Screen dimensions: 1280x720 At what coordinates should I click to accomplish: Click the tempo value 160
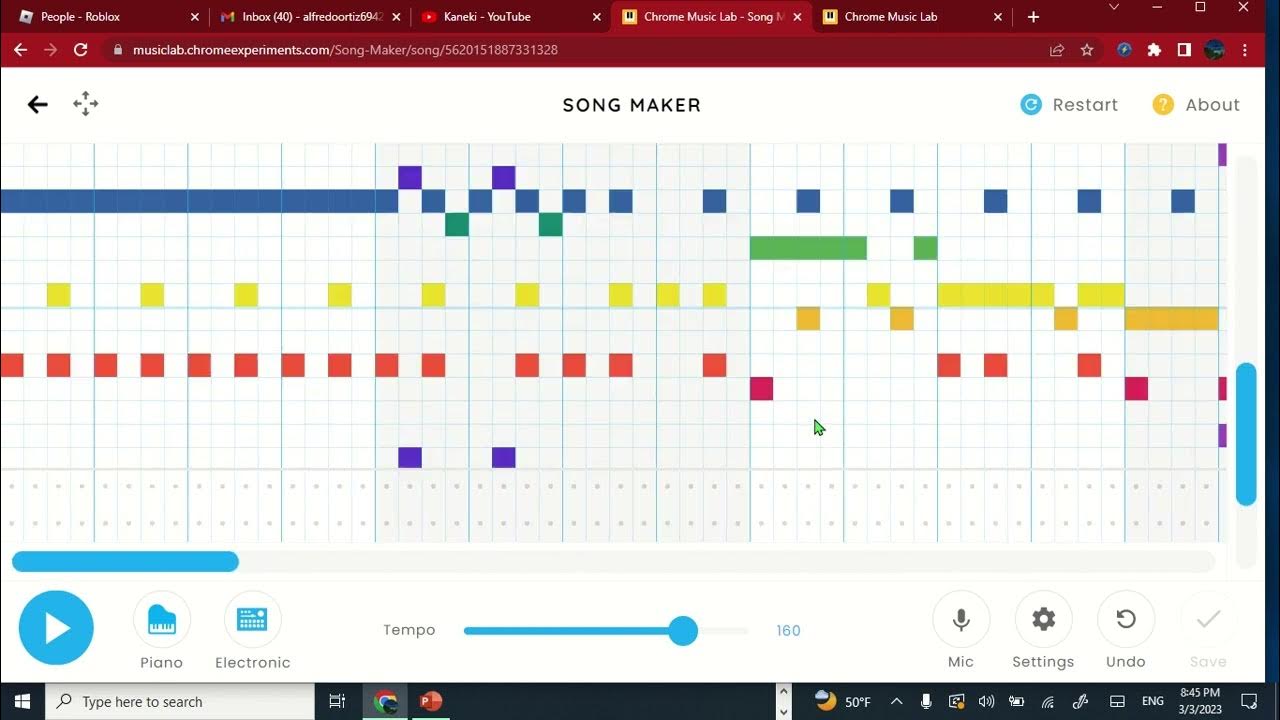point(788,631)
